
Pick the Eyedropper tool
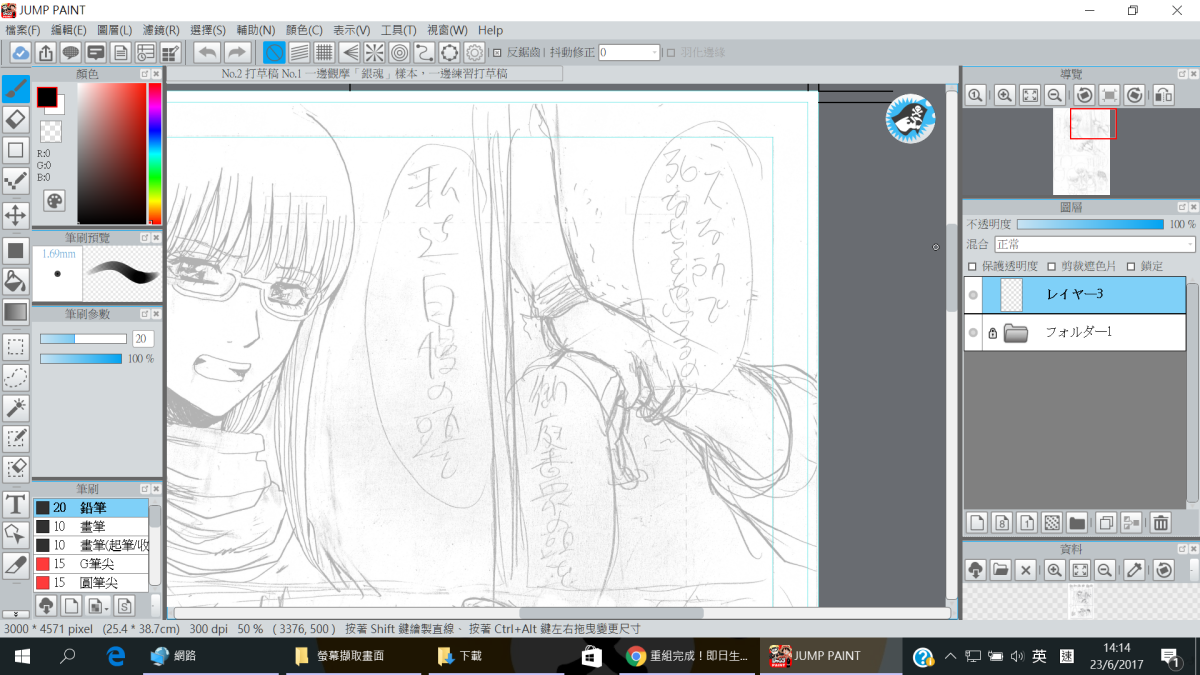15,565
